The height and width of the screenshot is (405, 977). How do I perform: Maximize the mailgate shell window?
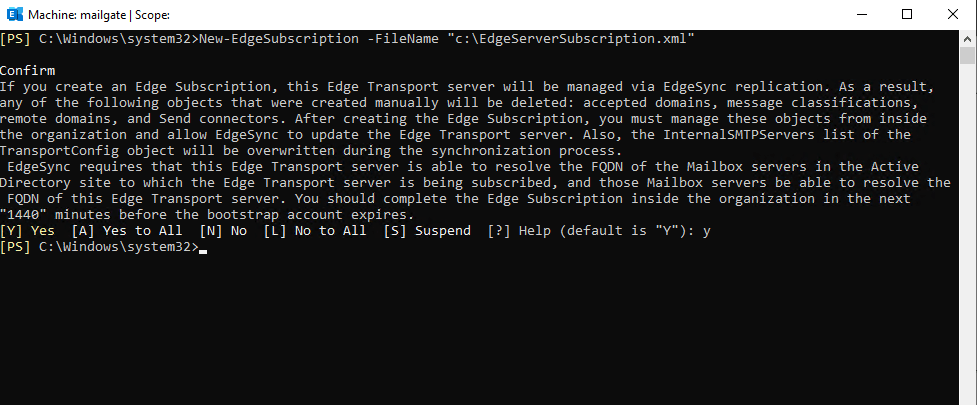(907, 14)
